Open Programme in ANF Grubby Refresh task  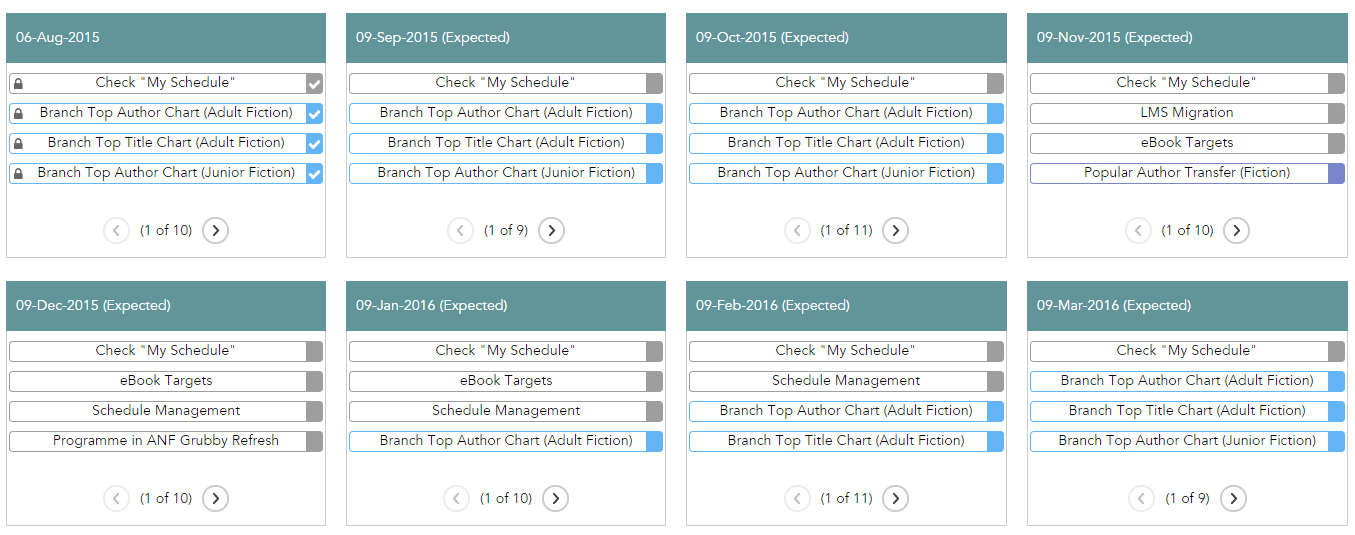click(x=166, y=441)
